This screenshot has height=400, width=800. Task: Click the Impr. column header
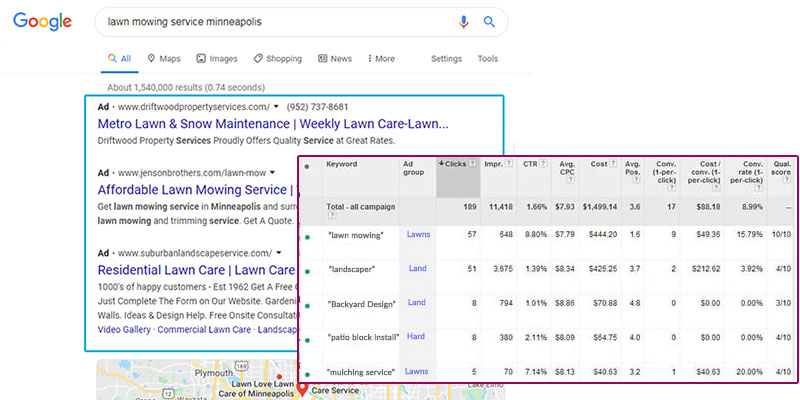coord(493,164)
